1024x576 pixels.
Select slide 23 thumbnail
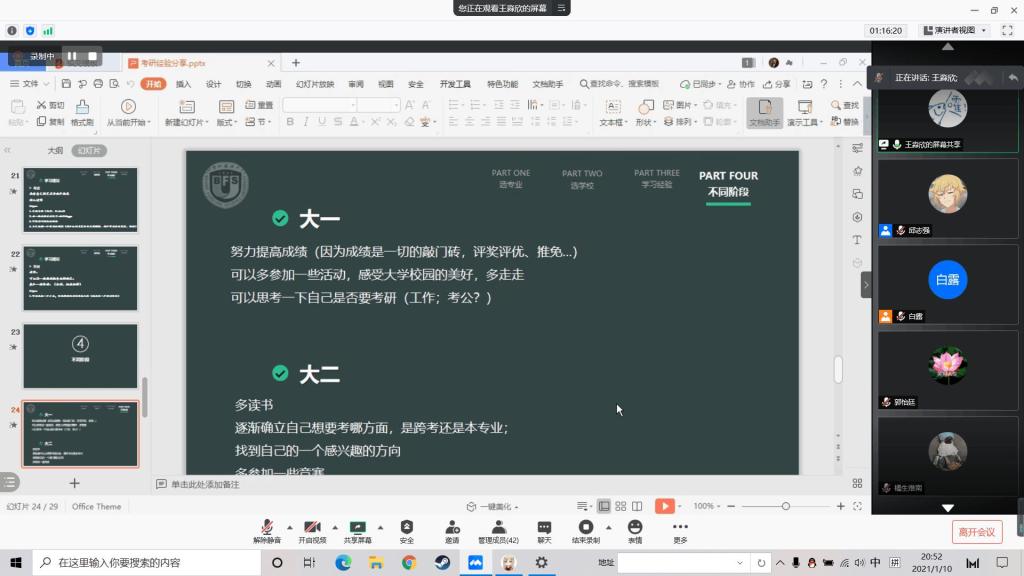pos(80,356)
